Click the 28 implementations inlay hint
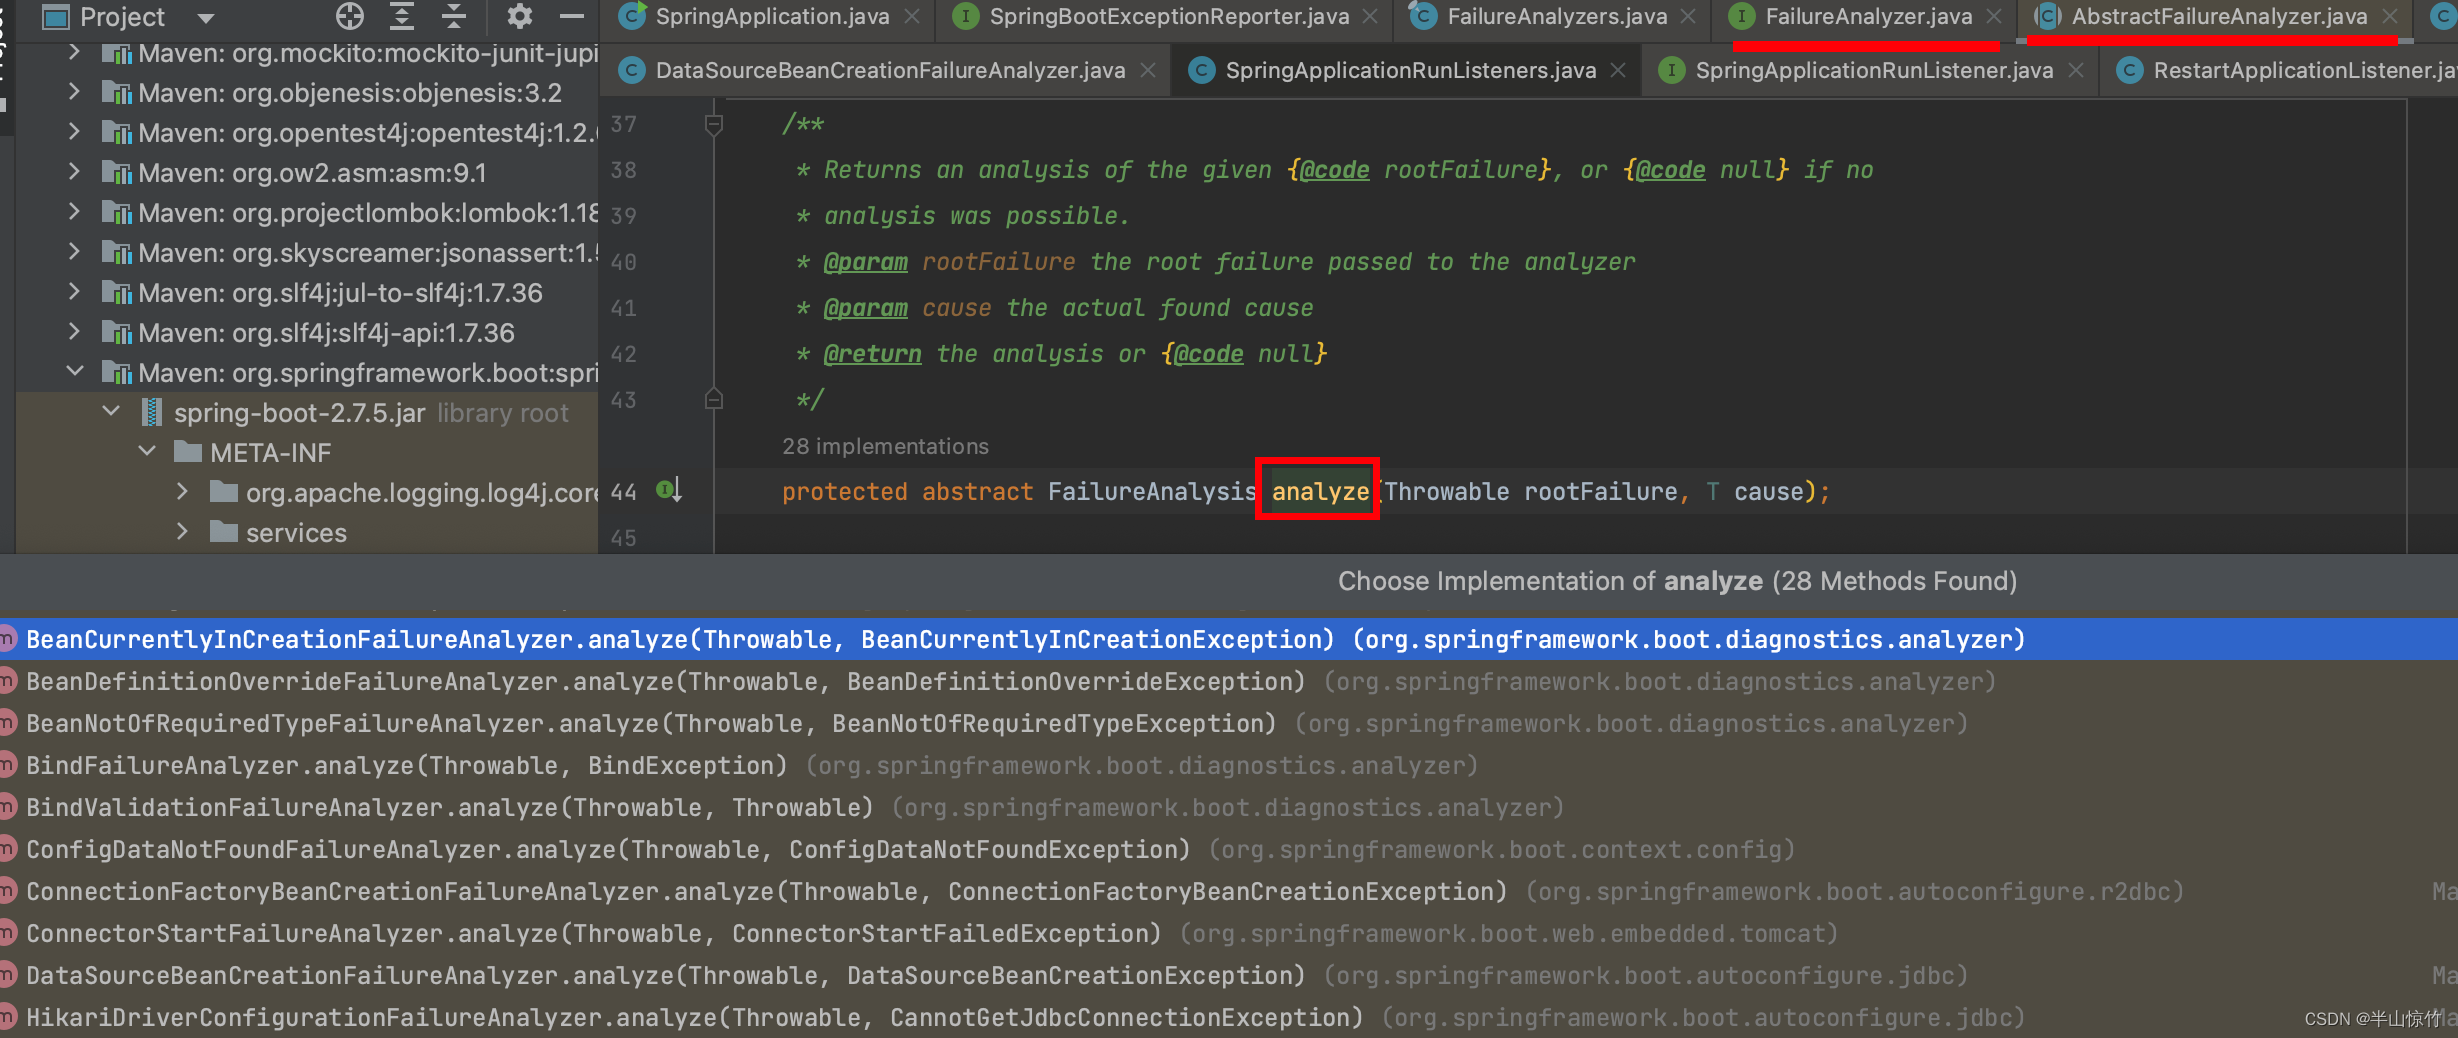Image resolution: width=2458 pixels, height=1038 pixels. coord(885,446)
